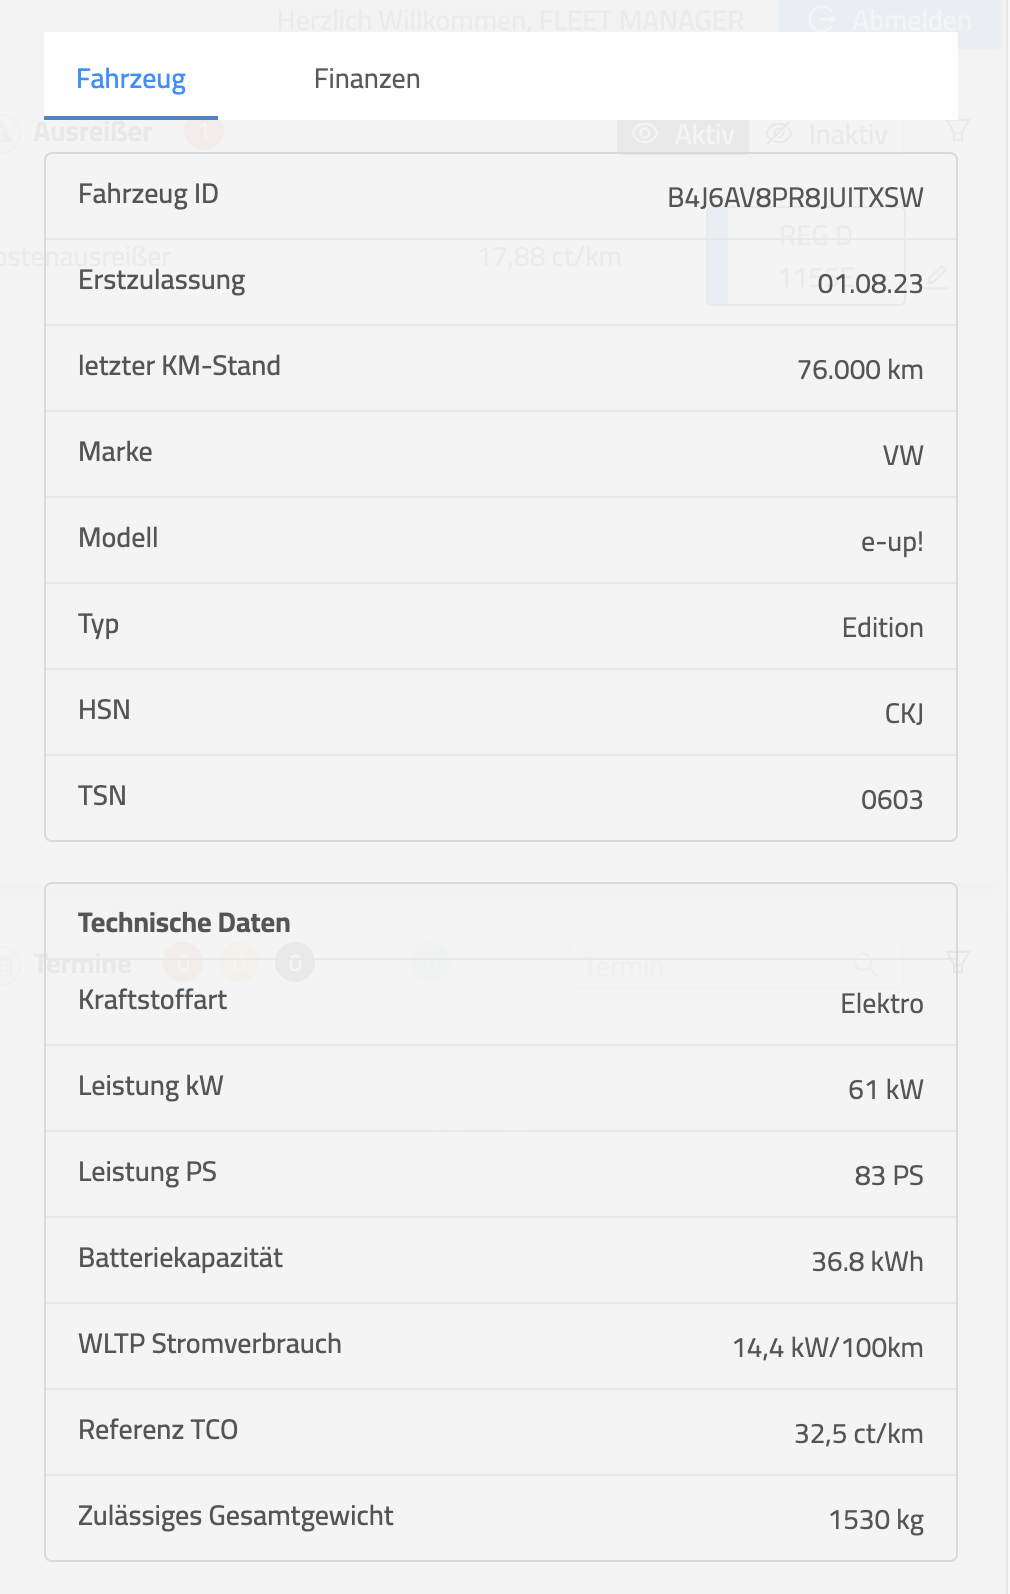Click the orange count badge beside Ausreißer
The height and width of the screenshot is (1594, 1010).
click(203, 131)
